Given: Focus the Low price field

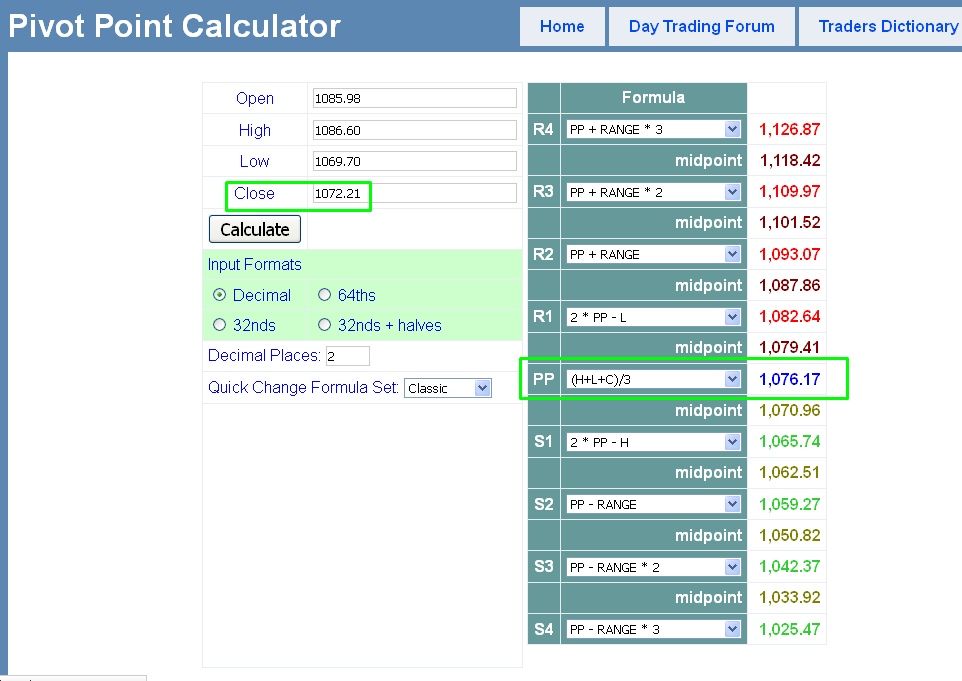Looking at the screenshot, I should [x=415, y=161].
